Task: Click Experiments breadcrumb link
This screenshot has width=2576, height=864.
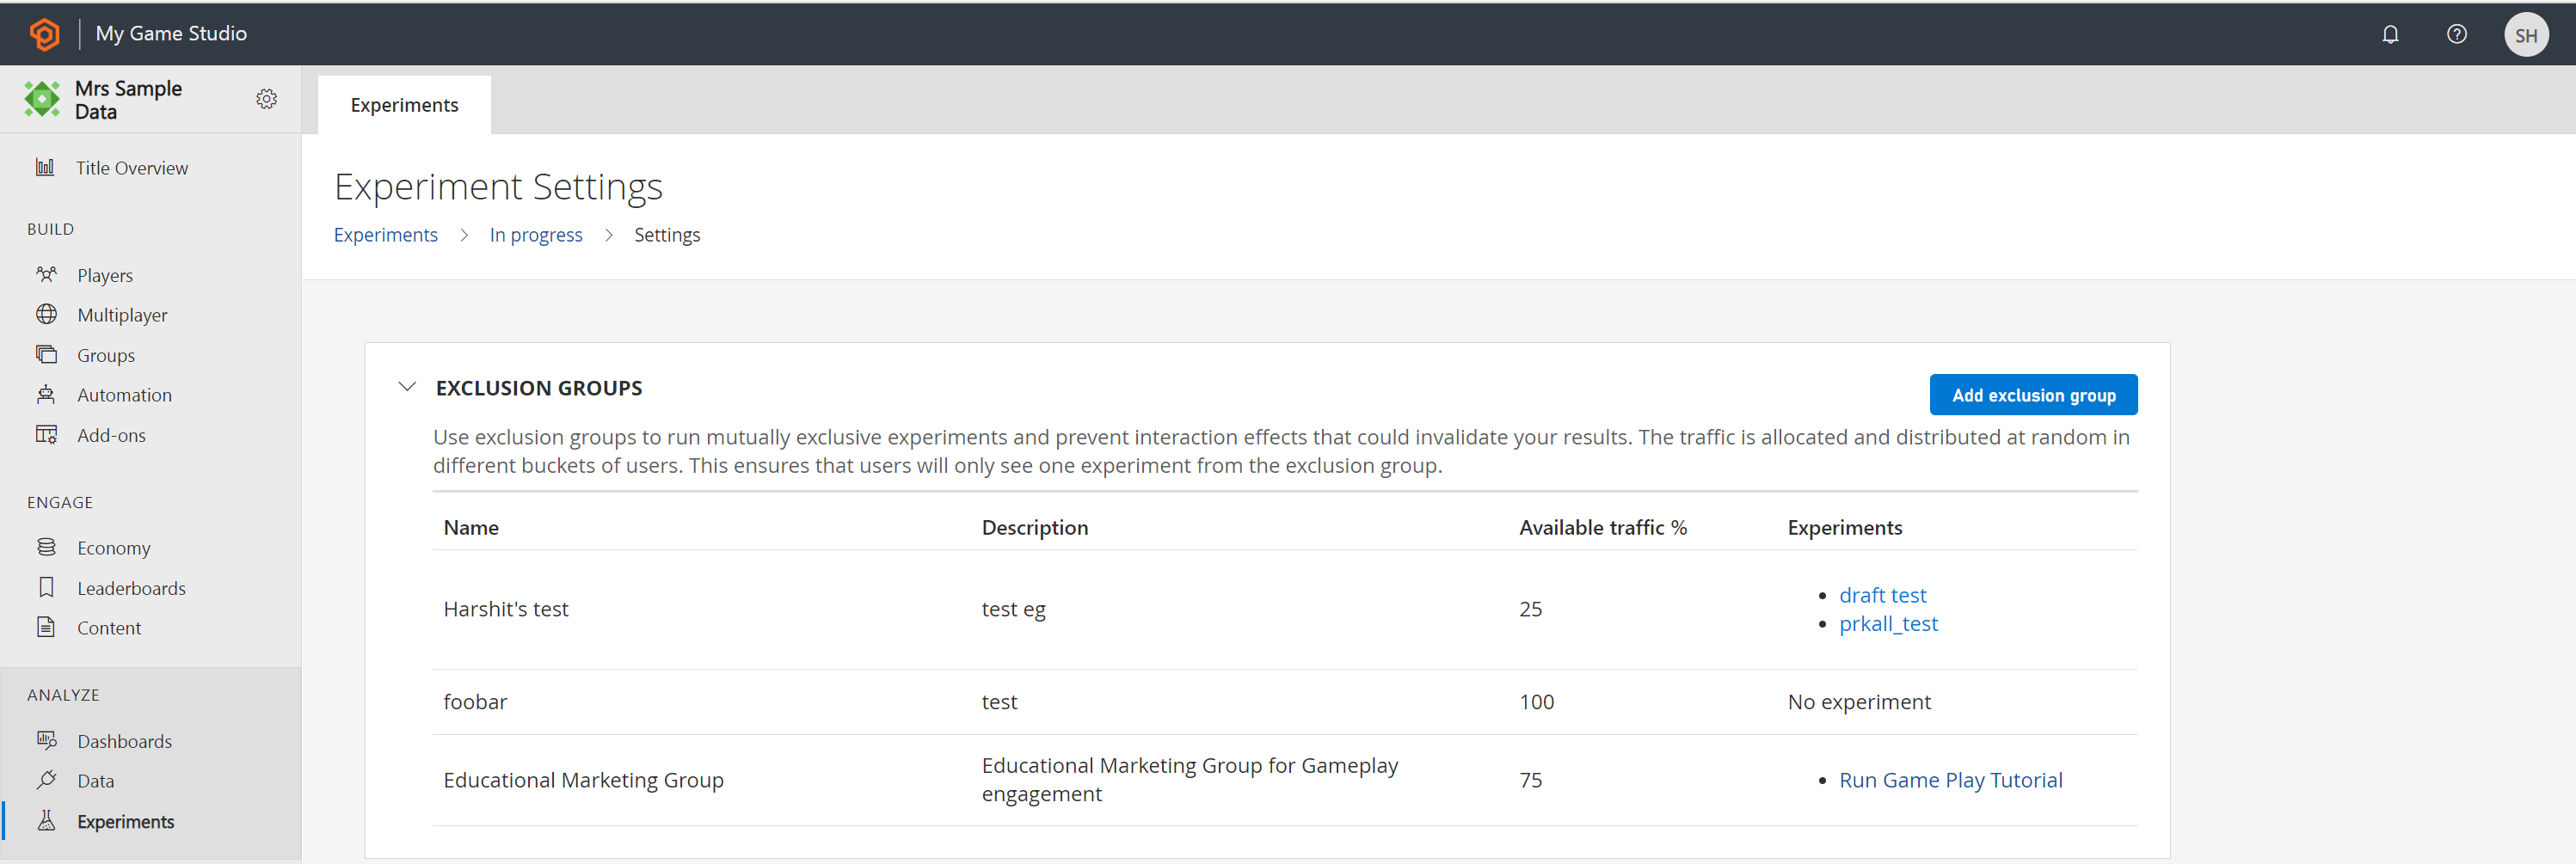Action: (x=385, y=235)
